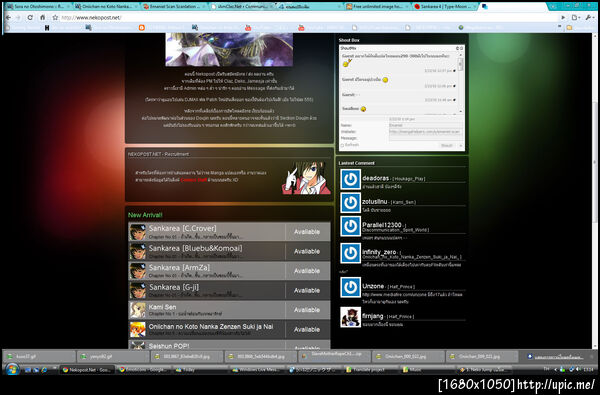This screenshot has width=600, height=395.
Task: Click Unzone power-button avatar
Action: point(351,287)
